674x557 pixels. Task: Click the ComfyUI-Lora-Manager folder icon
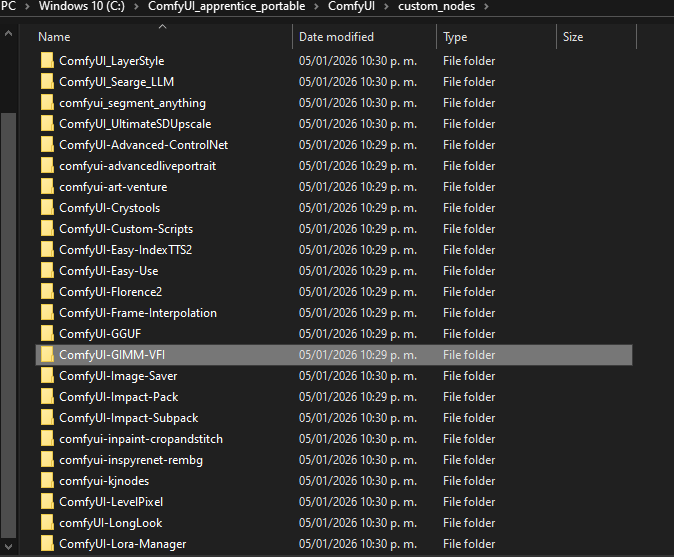point(47,544)
